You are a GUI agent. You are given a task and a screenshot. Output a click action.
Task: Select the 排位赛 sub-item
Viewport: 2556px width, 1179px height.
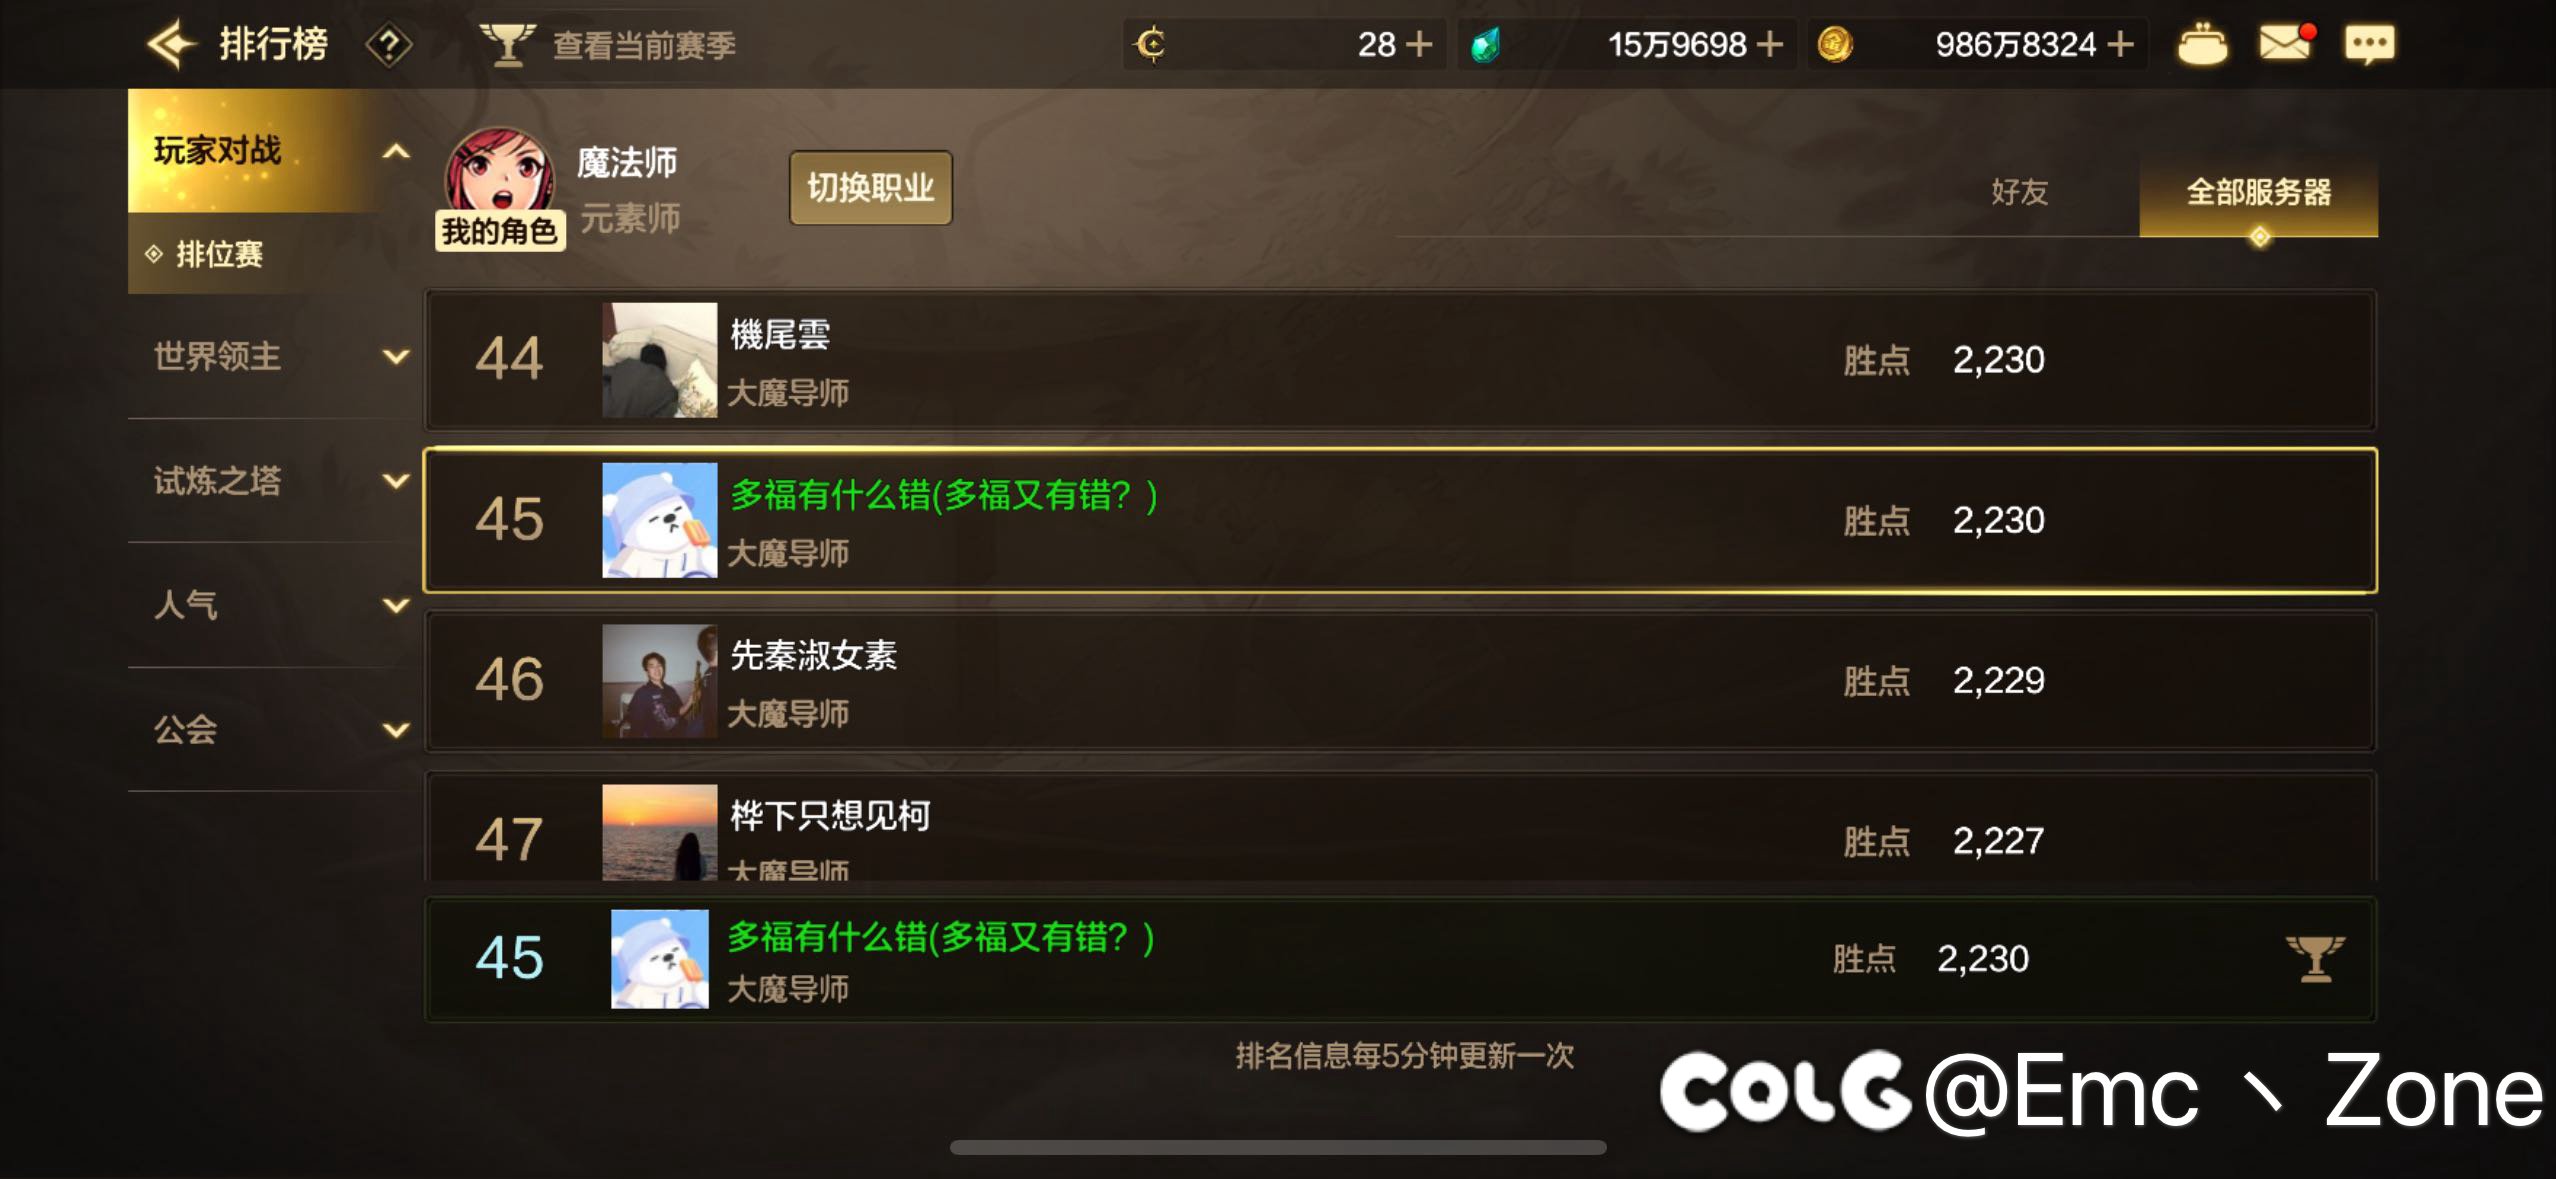coord(219,254)
